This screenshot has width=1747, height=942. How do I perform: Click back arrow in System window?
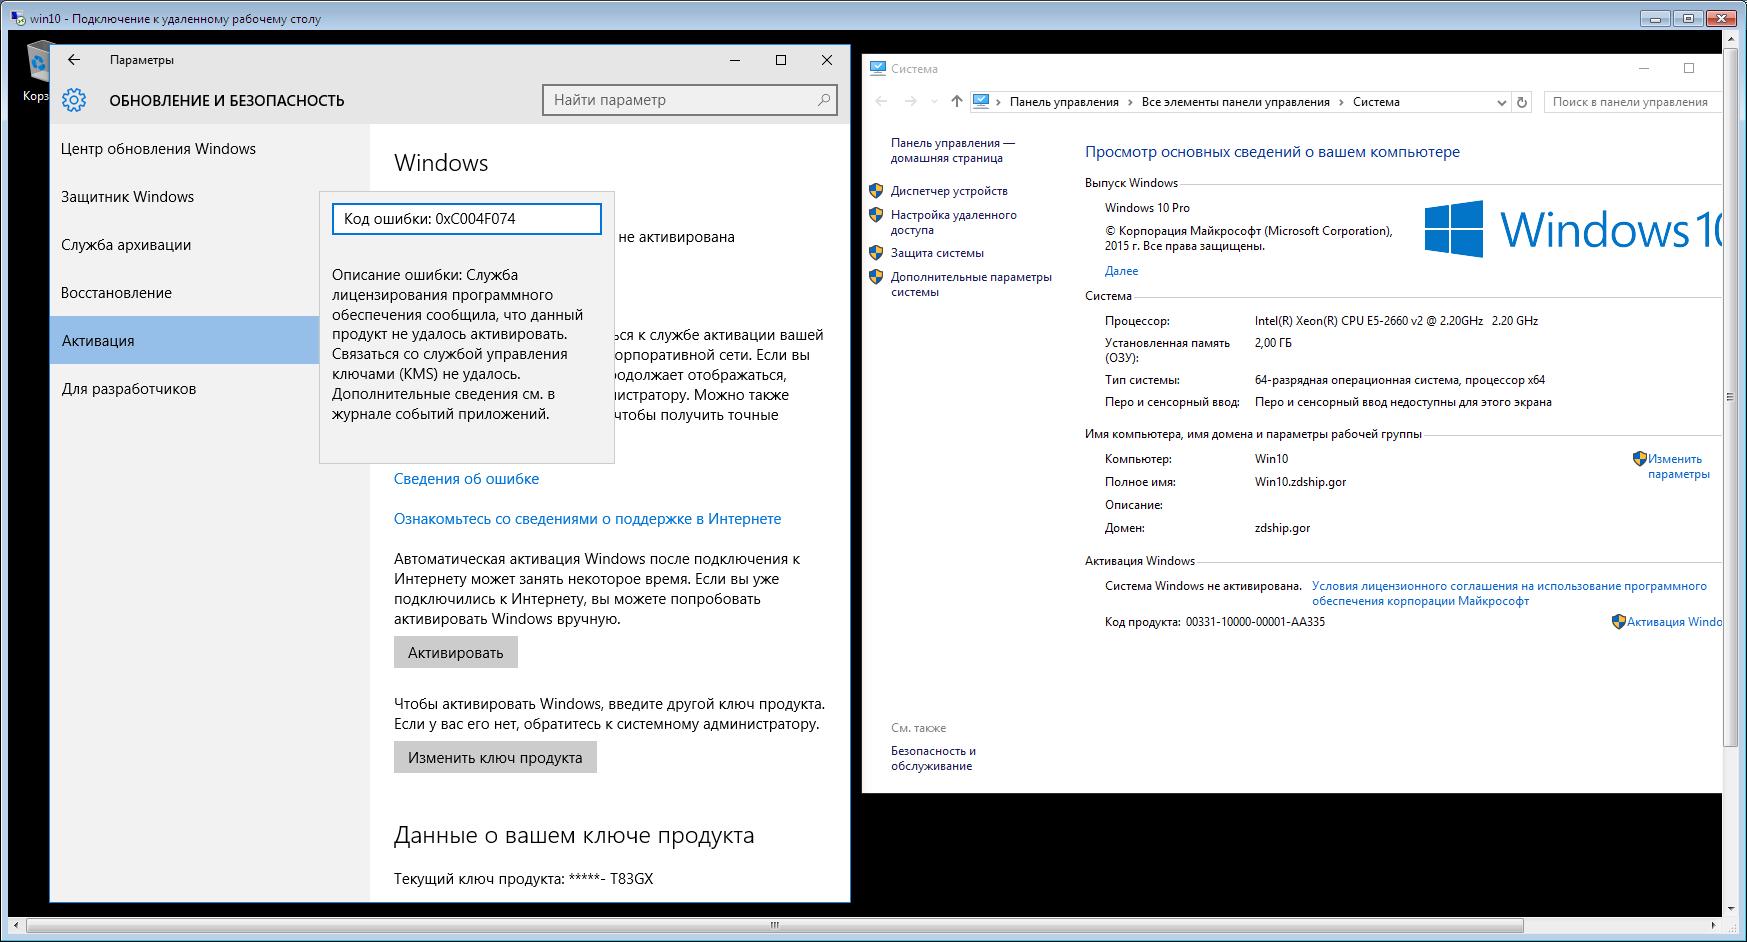point(881,101)
